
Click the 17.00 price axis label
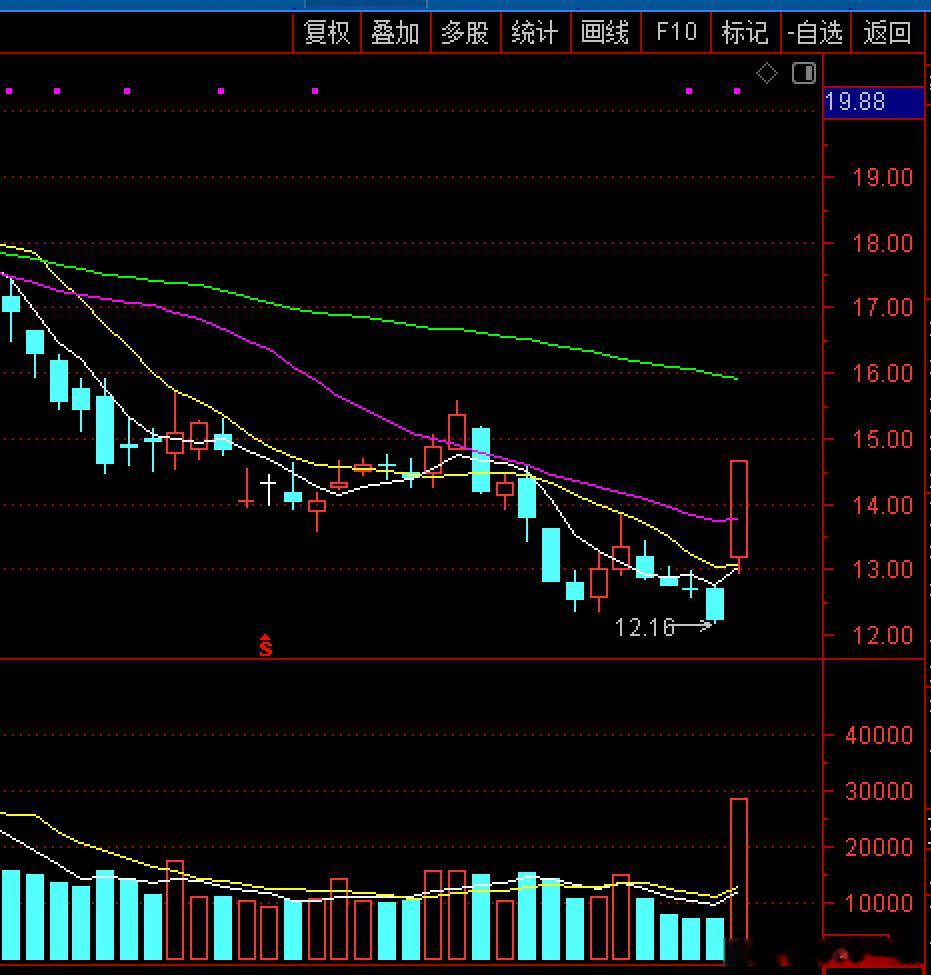pos(882,307)
